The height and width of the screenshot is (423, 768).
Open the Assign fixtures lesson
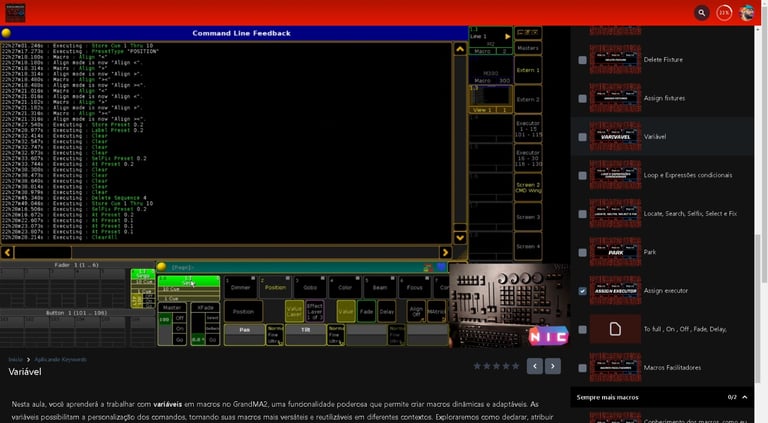pos(664,98)
